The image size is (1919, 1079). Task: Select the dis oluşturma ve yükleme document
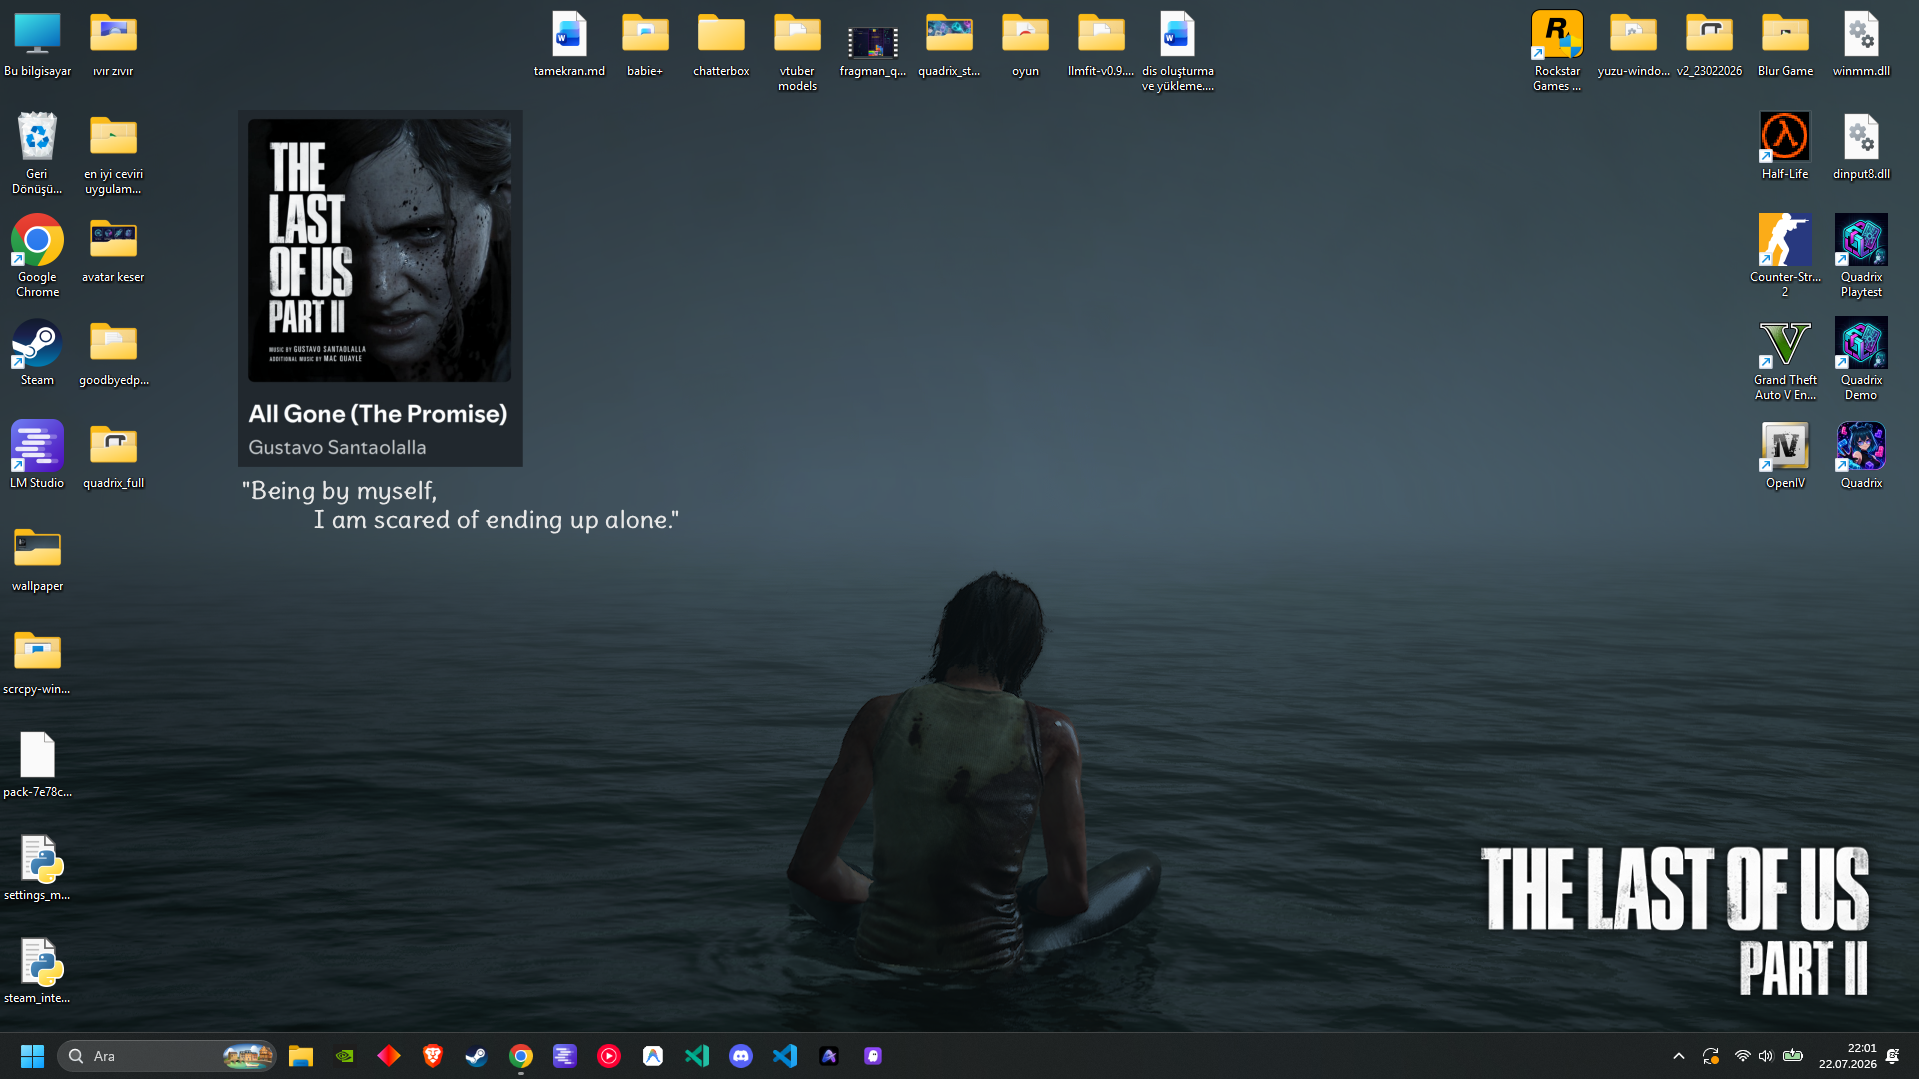[x=1177, y=51]
